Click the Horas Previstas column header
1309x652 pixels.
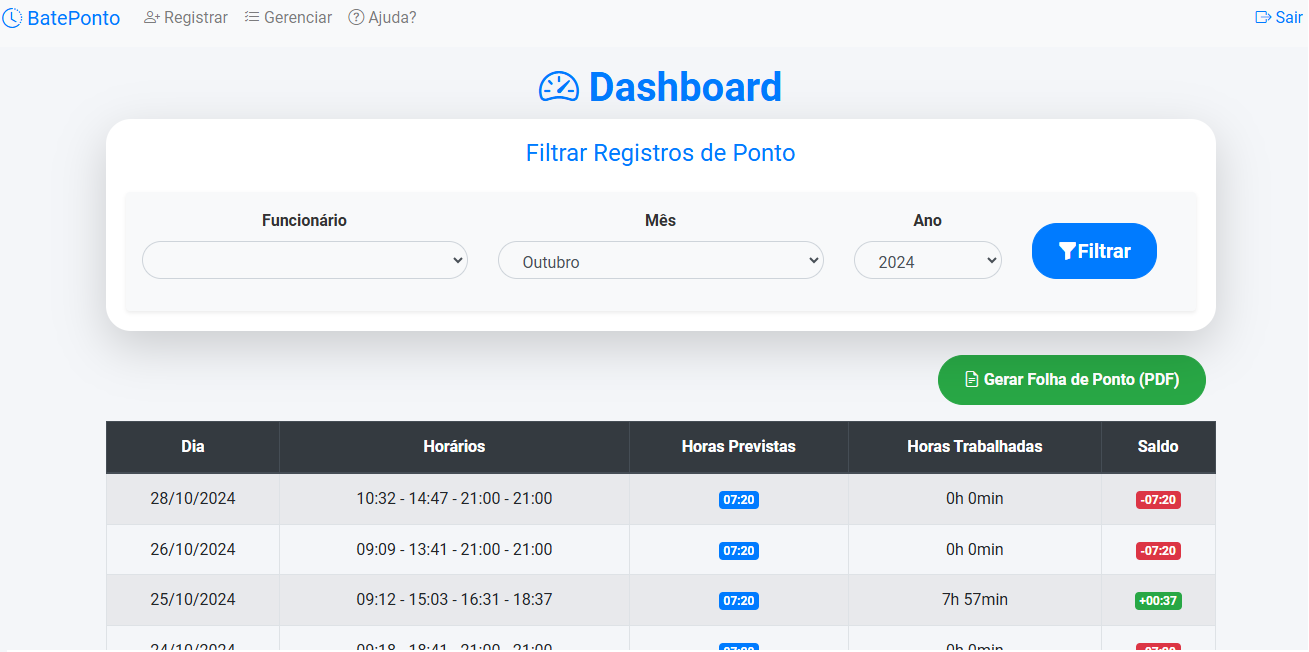point(739,447)
